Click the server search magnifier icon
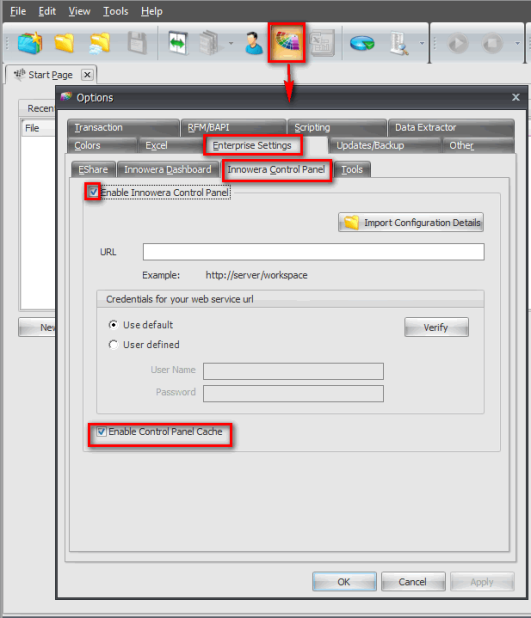The height and width of the screenshot is (618, 531). [399, 43]
